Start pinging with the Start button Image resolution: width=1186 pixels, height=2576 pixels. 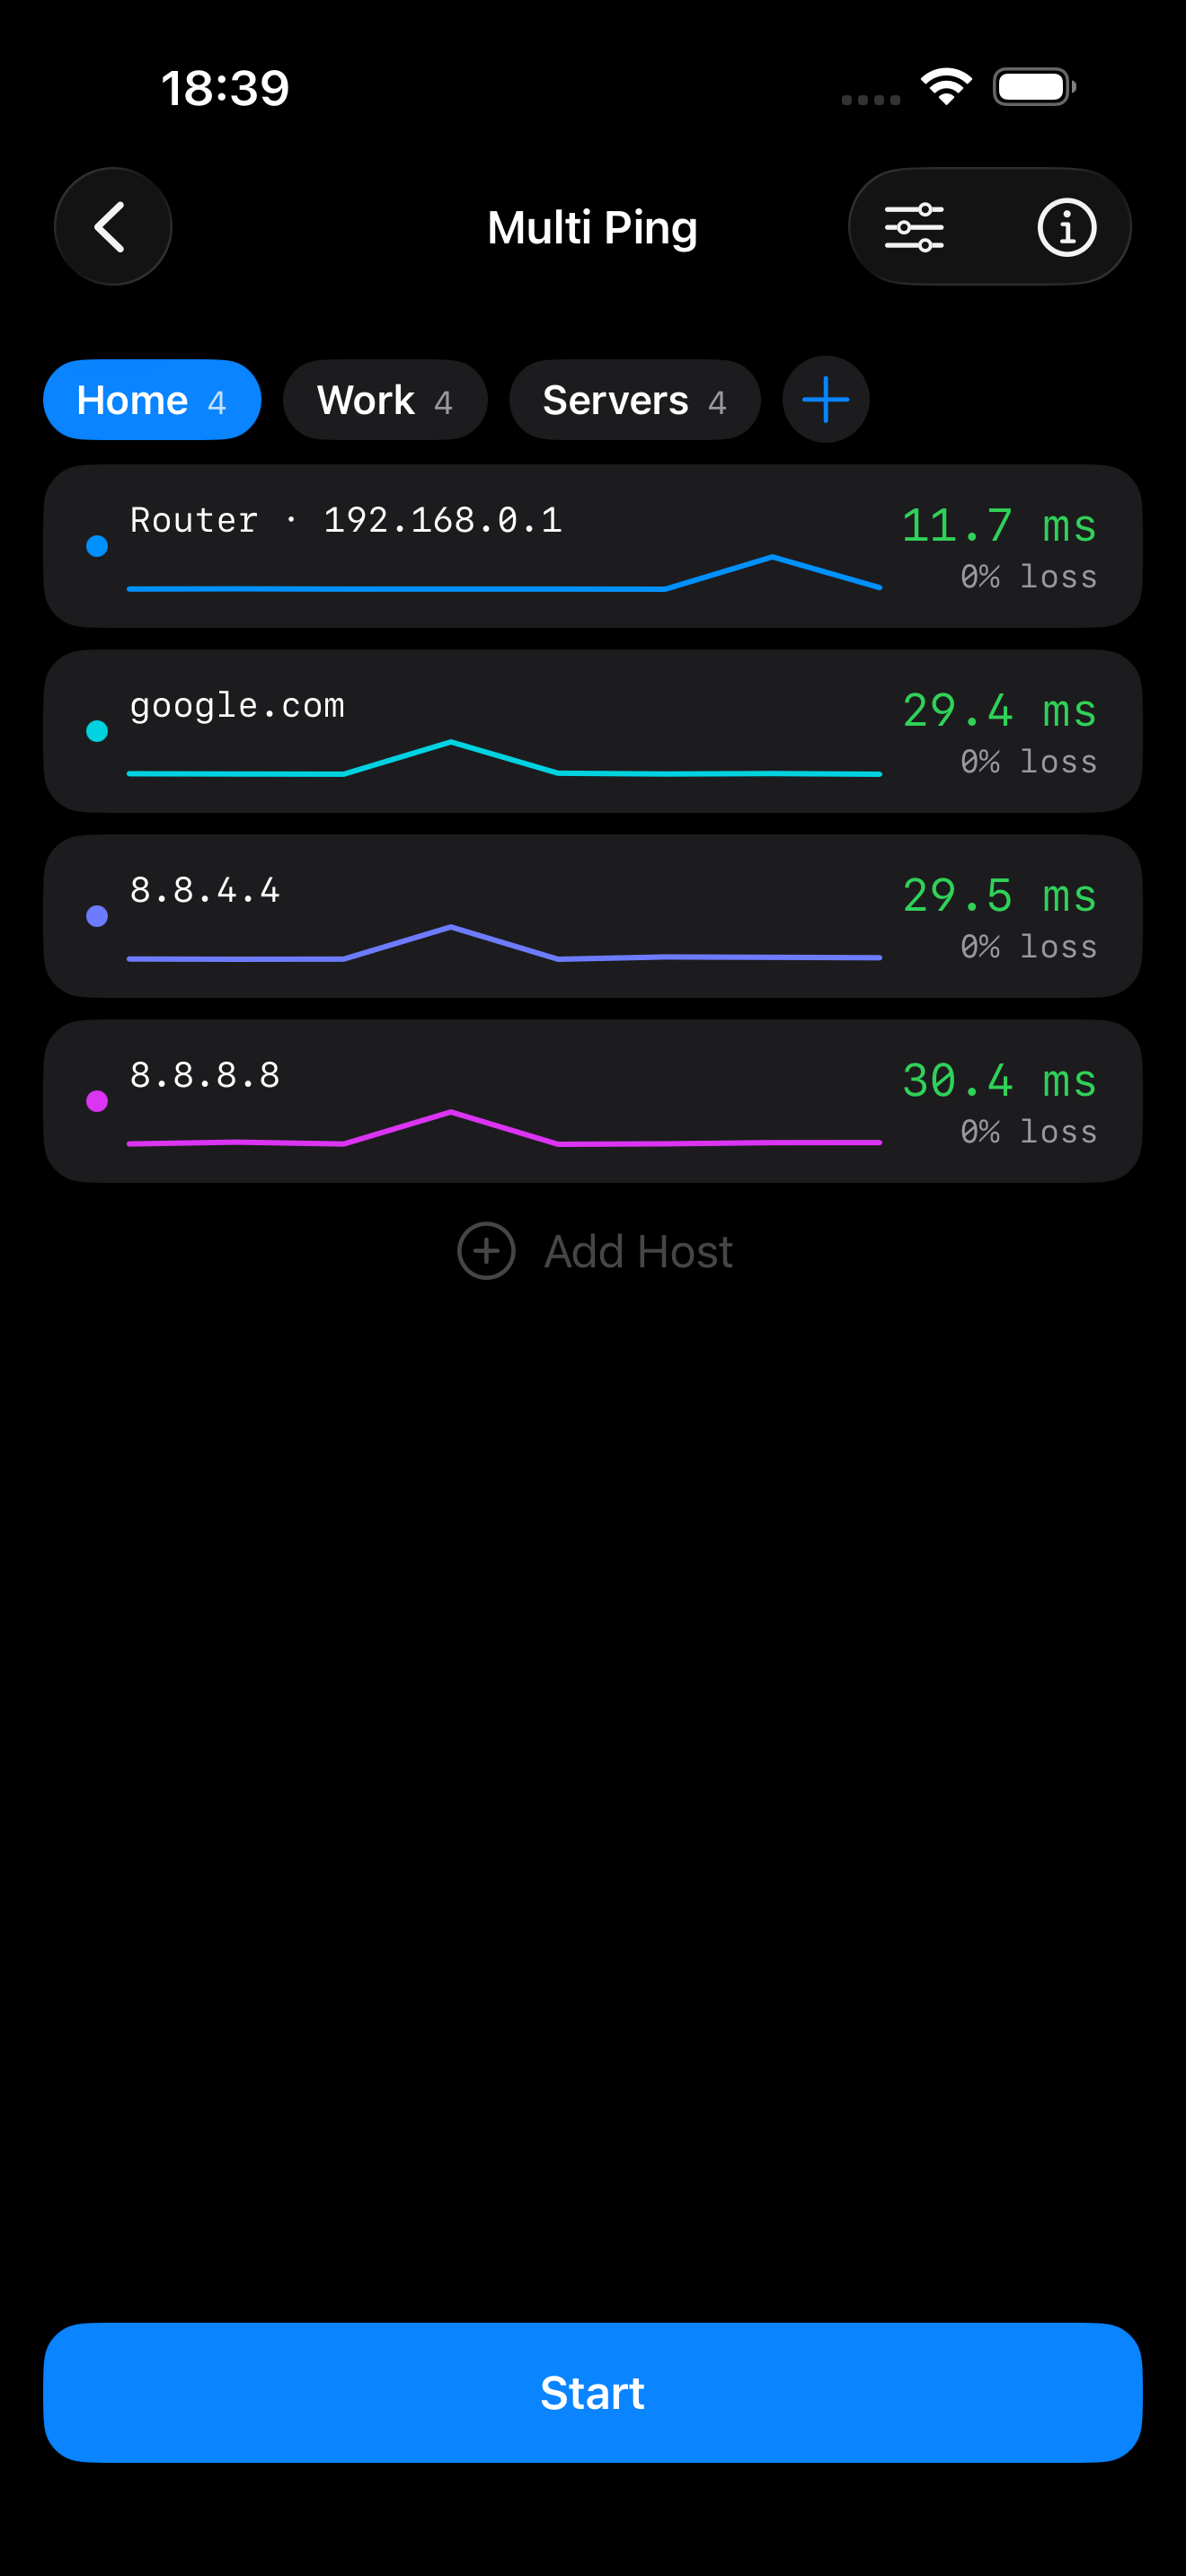coord(593,2393)
